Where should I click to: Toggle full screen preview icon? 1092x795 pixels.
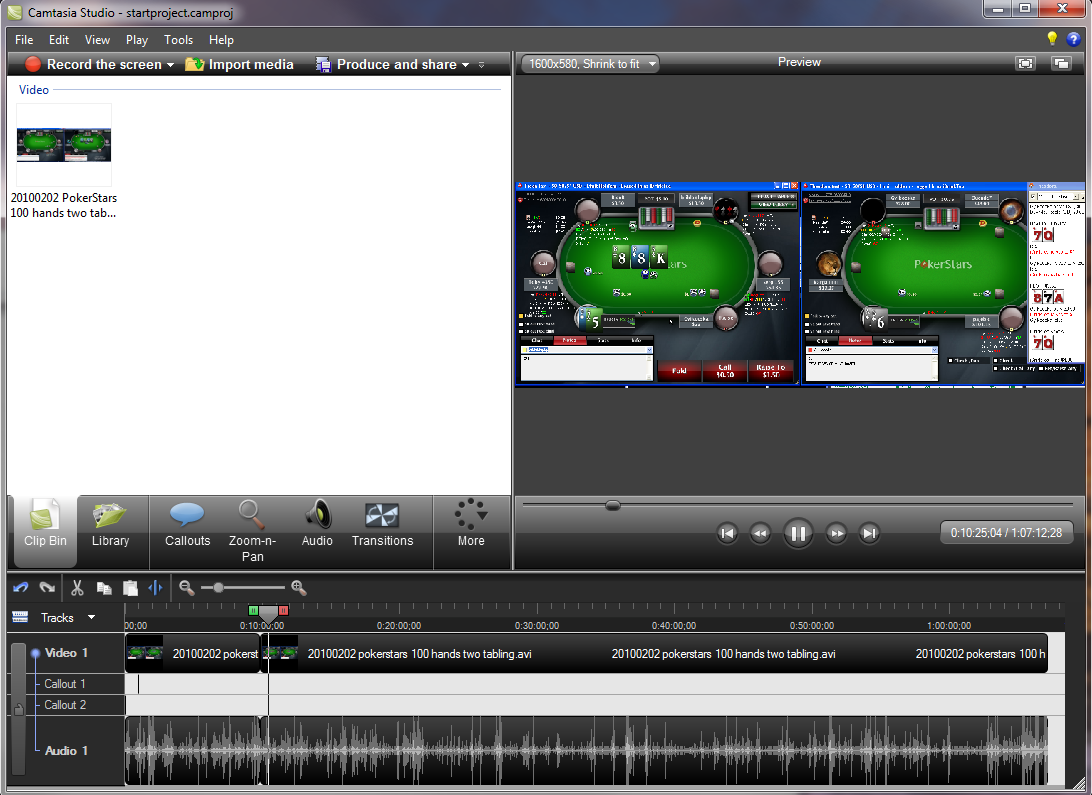click(x=1025, y=63)
